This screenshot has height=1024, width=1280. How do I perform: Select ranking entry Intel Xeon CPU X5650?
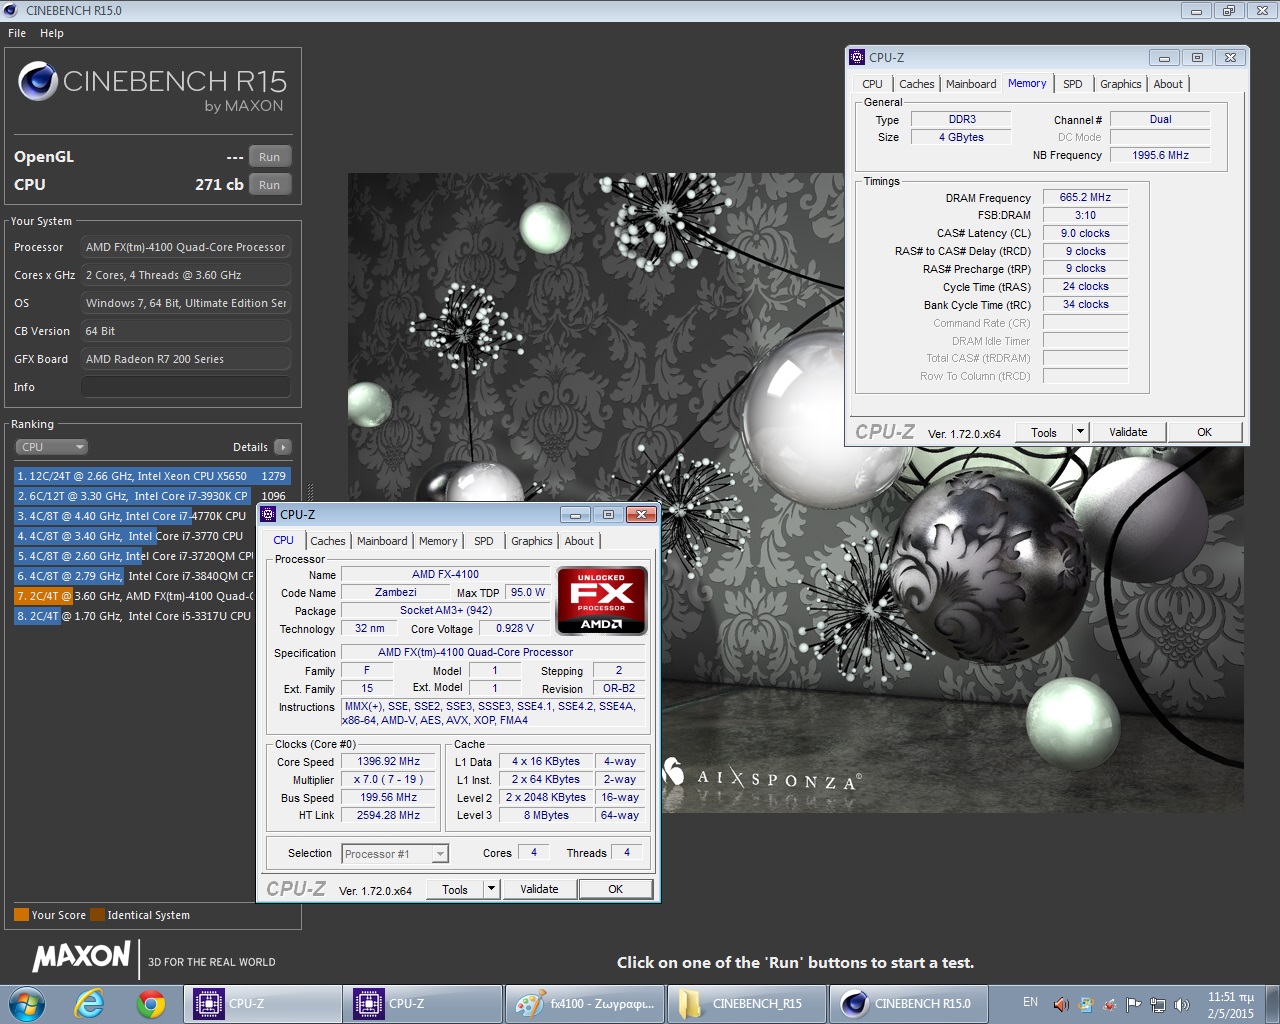(152, 476)
